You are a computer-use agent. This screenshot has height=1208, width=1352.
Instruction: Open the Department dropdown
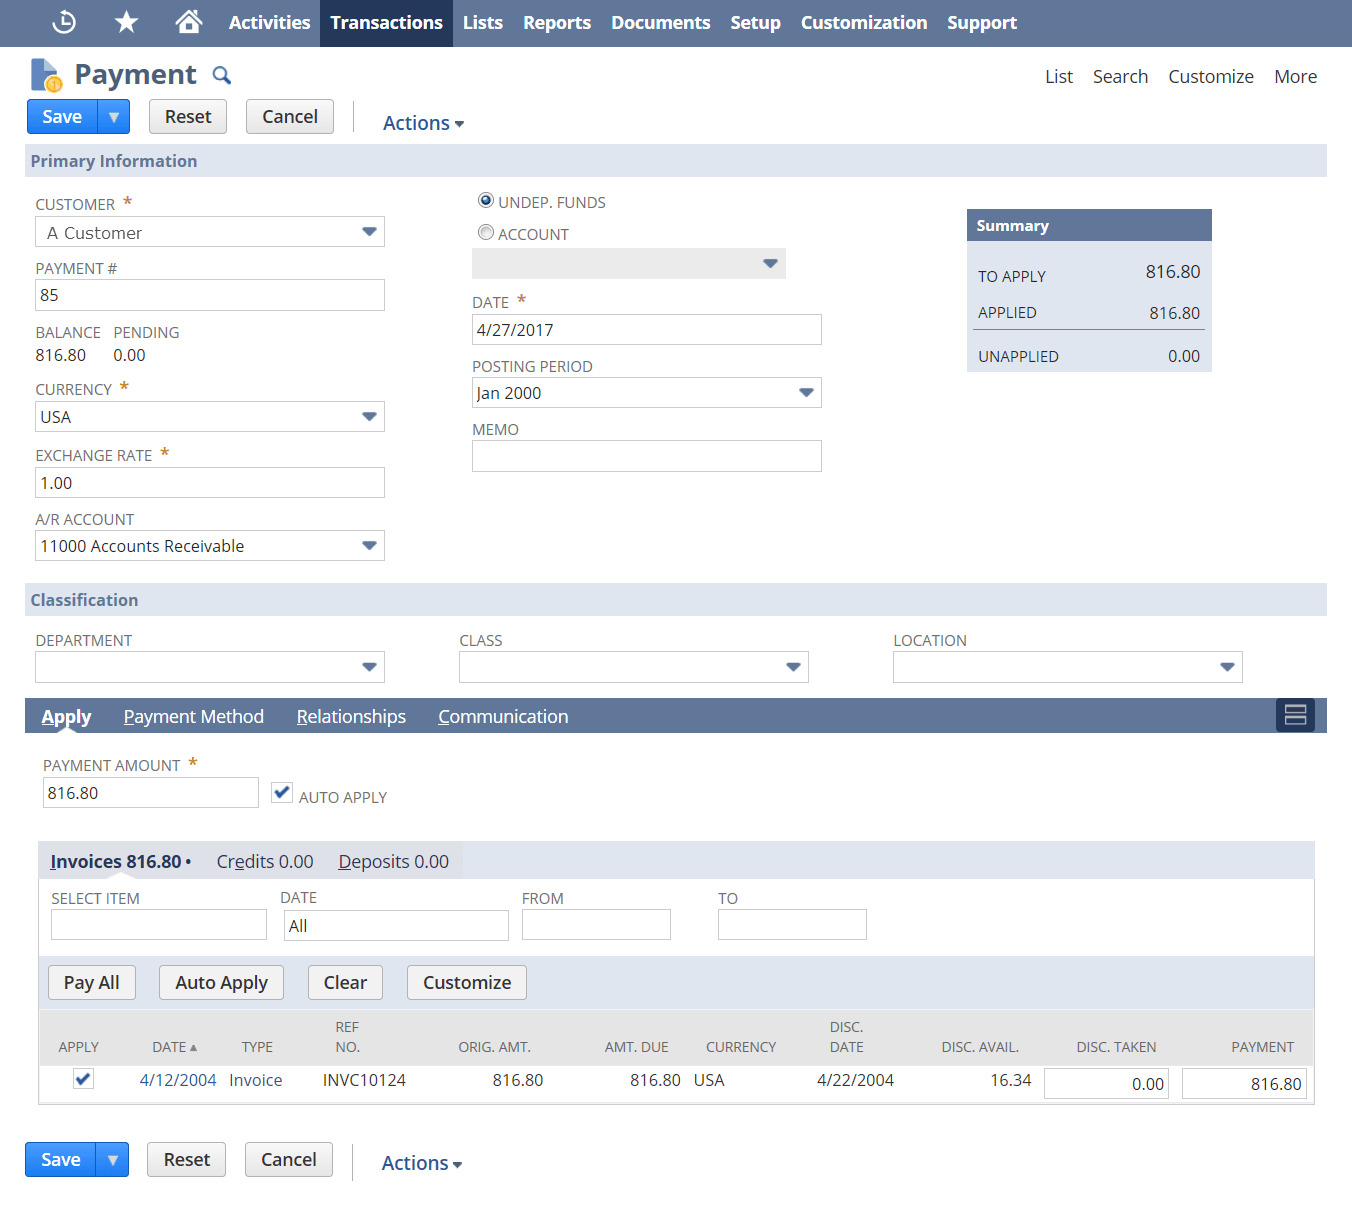click(x=369, y=667)
